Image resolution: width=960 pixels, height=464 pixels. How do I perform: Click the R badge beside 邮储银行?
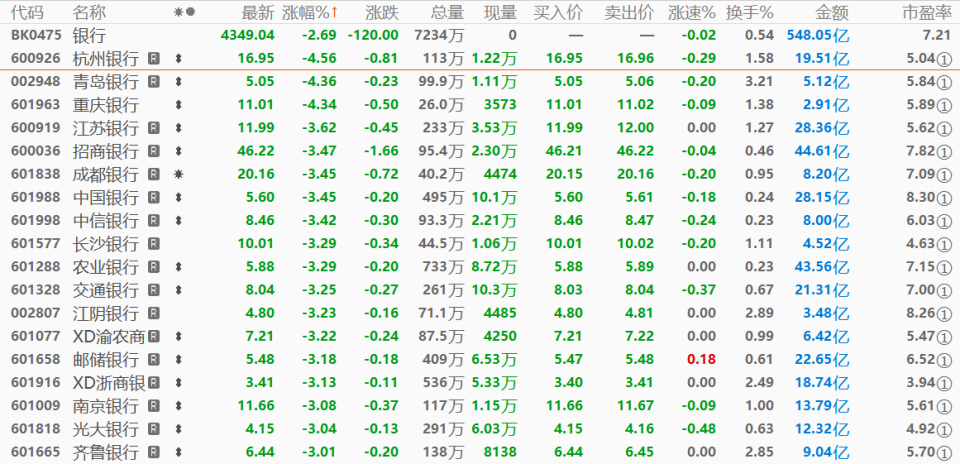pos(154,359)
